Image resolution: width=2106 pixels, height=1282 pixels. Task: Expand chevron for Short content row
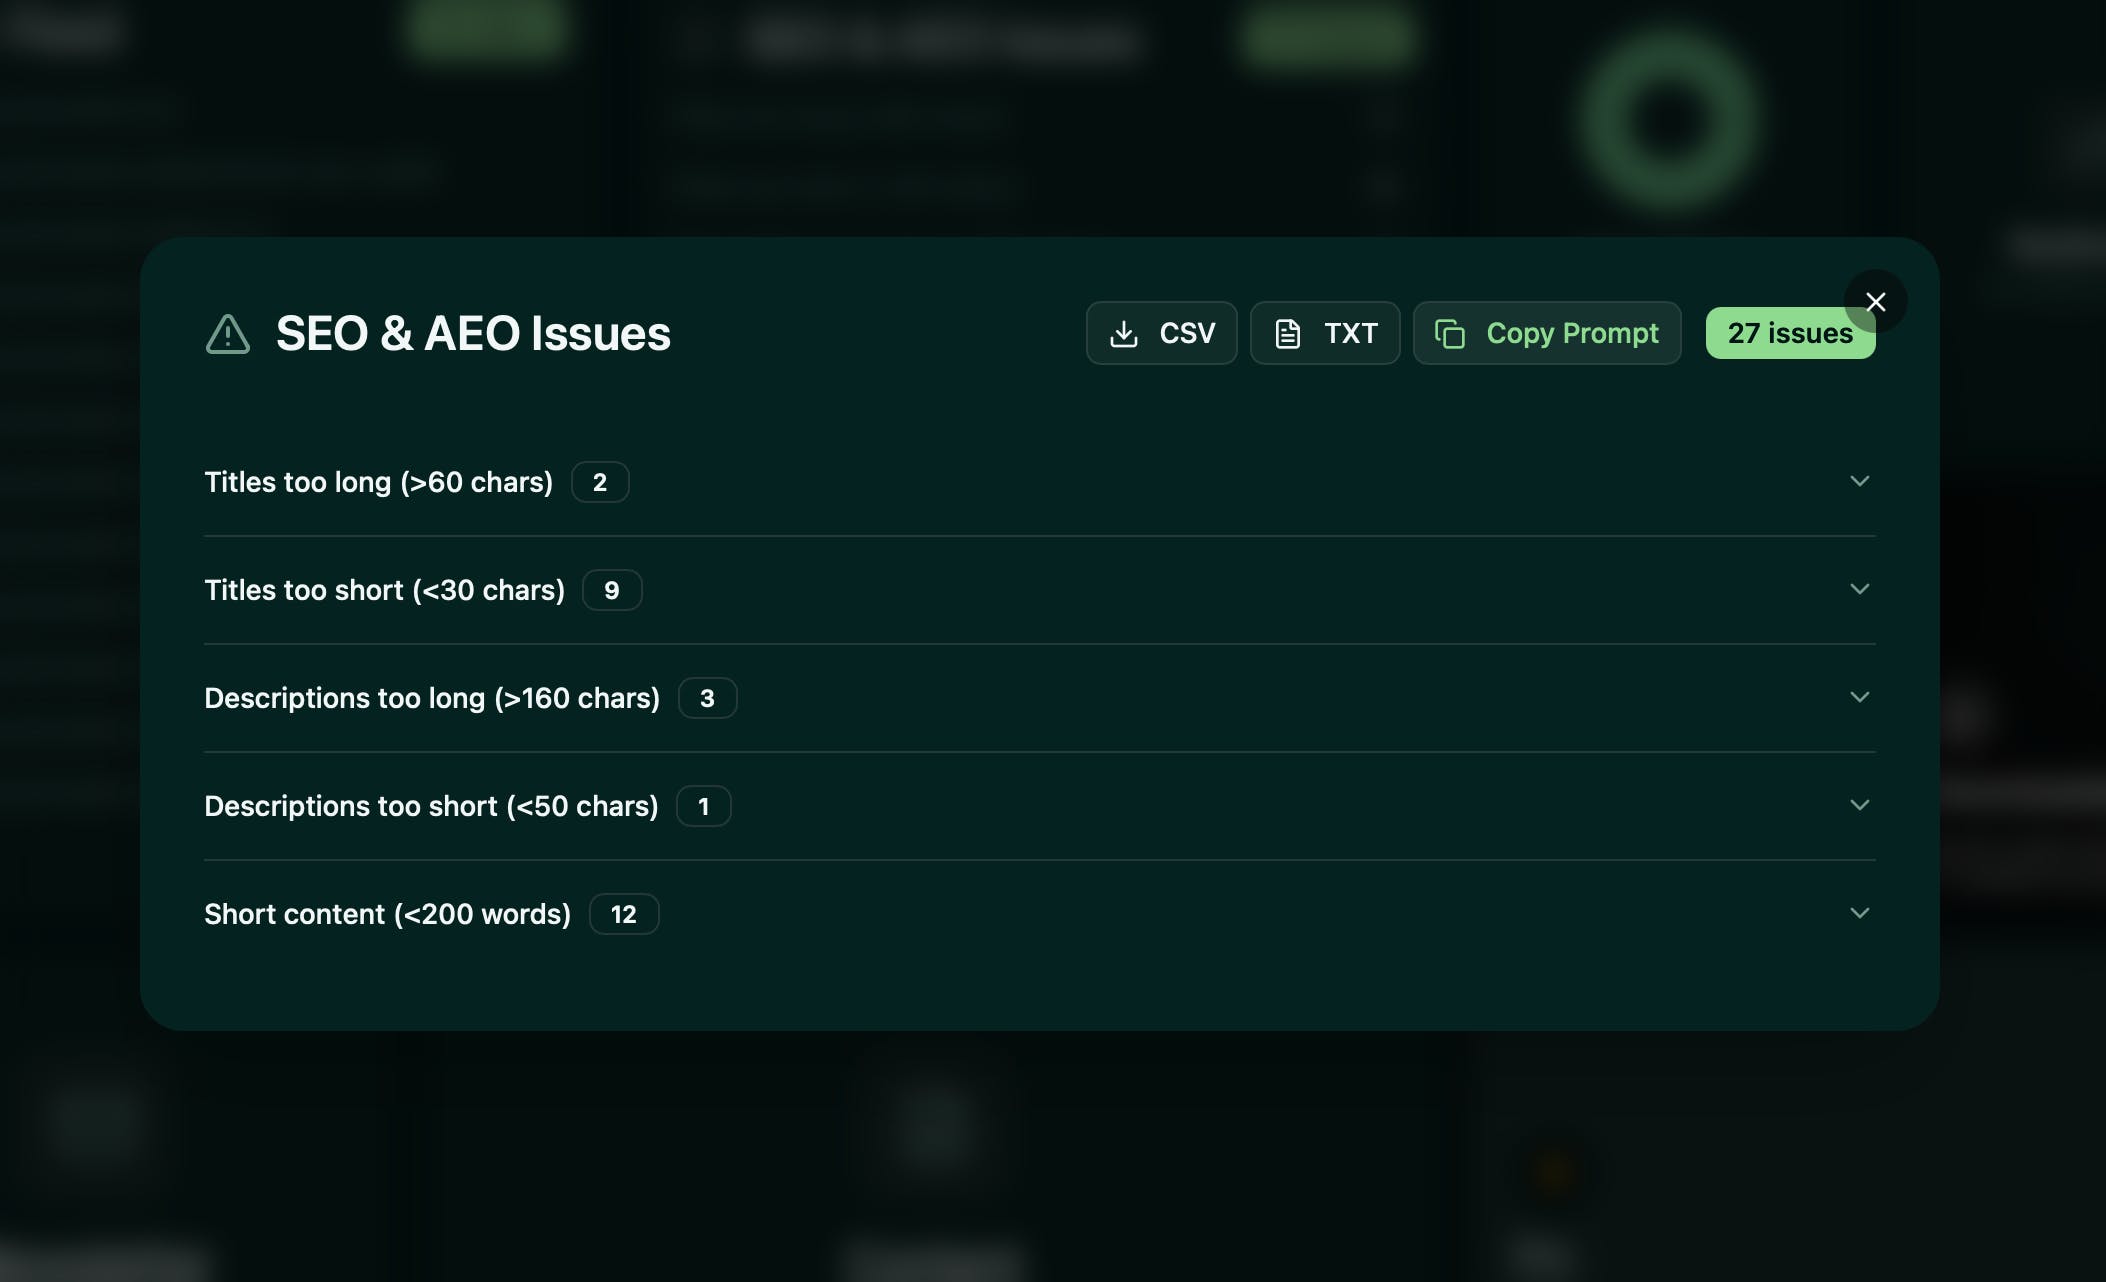pos(1859,913)
